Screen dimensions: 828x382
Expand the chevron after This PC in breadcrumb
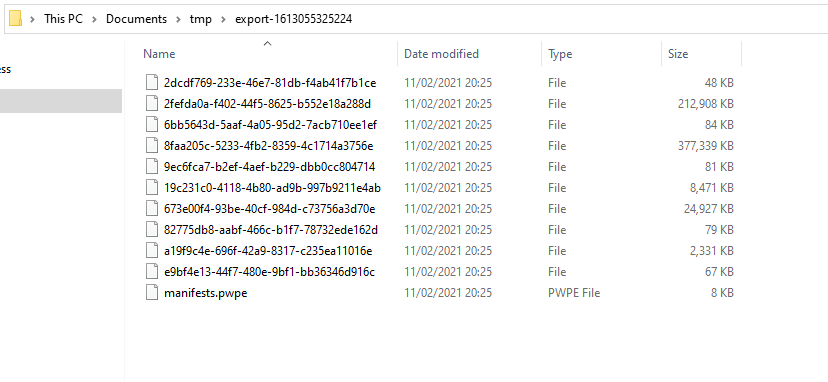pyautogui.click(x=95, y=20)
